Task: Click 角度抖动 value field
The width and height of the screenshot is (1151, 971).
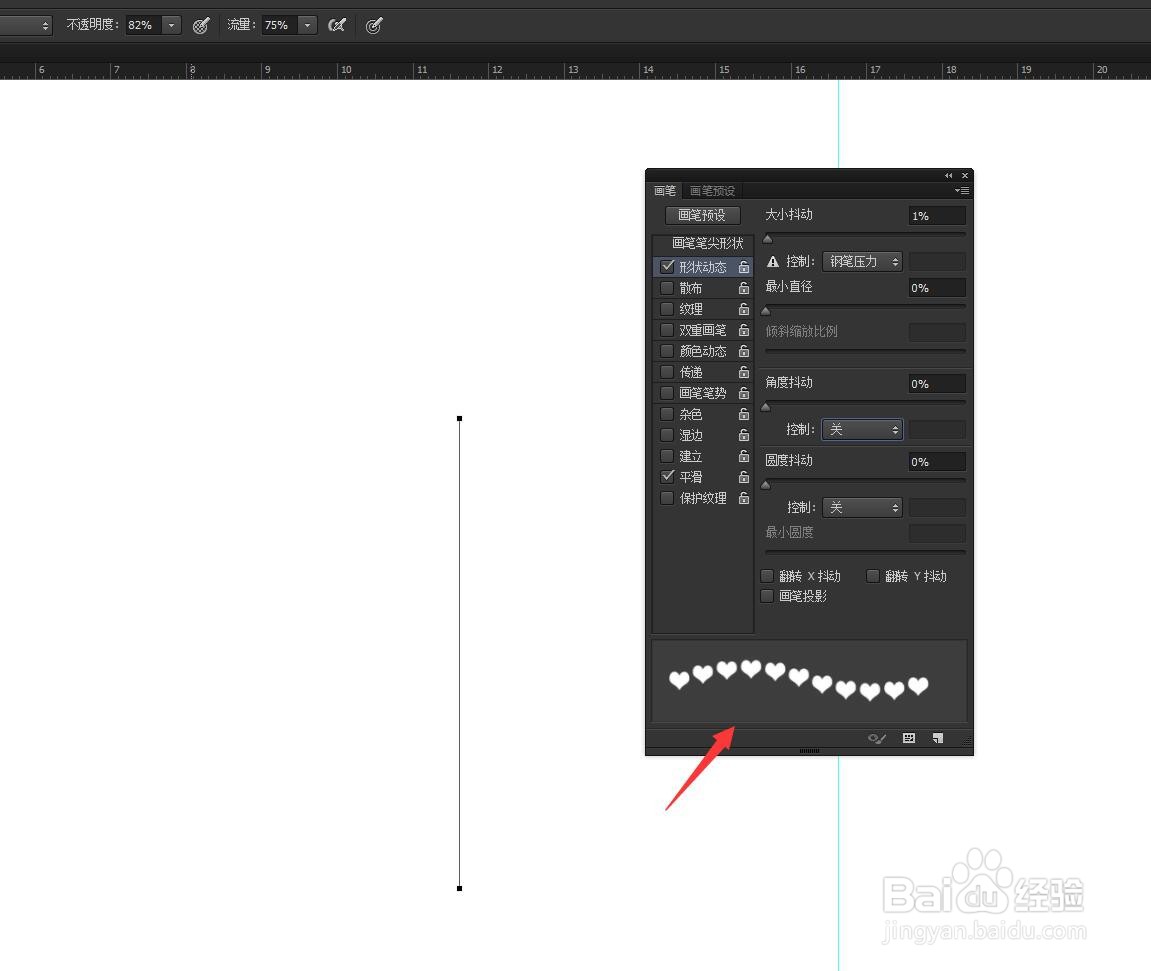Action: coord(937,383)
